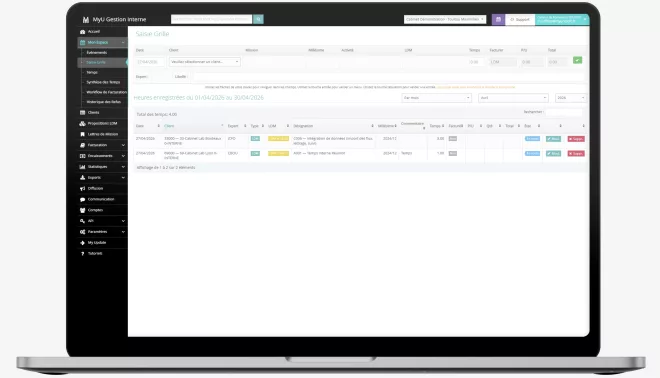Open the Communication speech bubble icon
This screenshot has width=660, height=378.
pyautogui.click(x=82, y=200)
